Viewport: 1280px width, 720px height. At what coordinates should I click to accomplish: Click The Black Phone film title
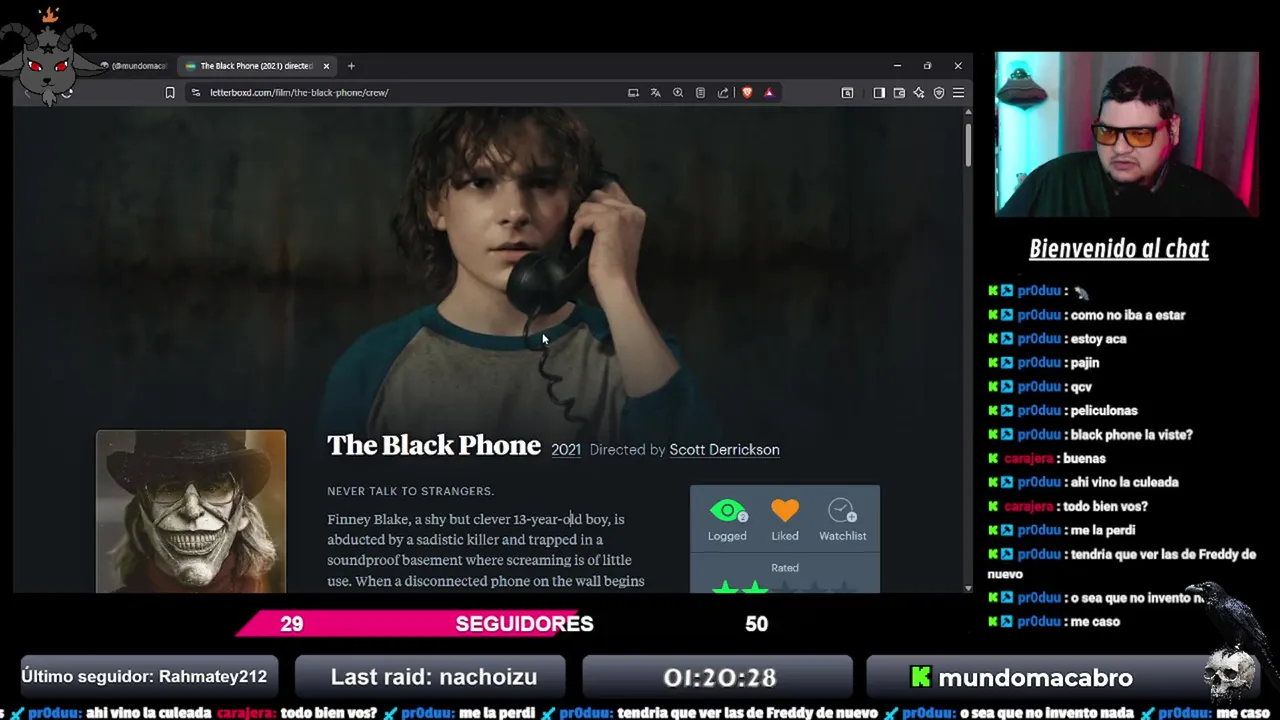434,446
